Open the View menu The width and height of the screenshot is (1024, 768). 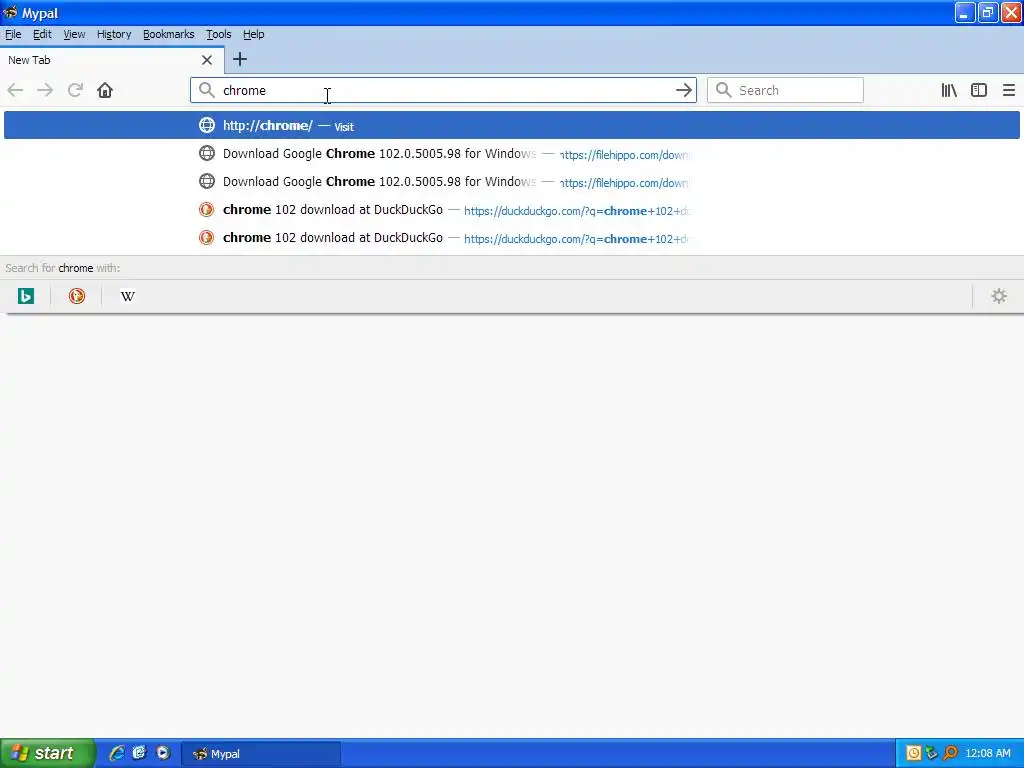pos(74,34)
